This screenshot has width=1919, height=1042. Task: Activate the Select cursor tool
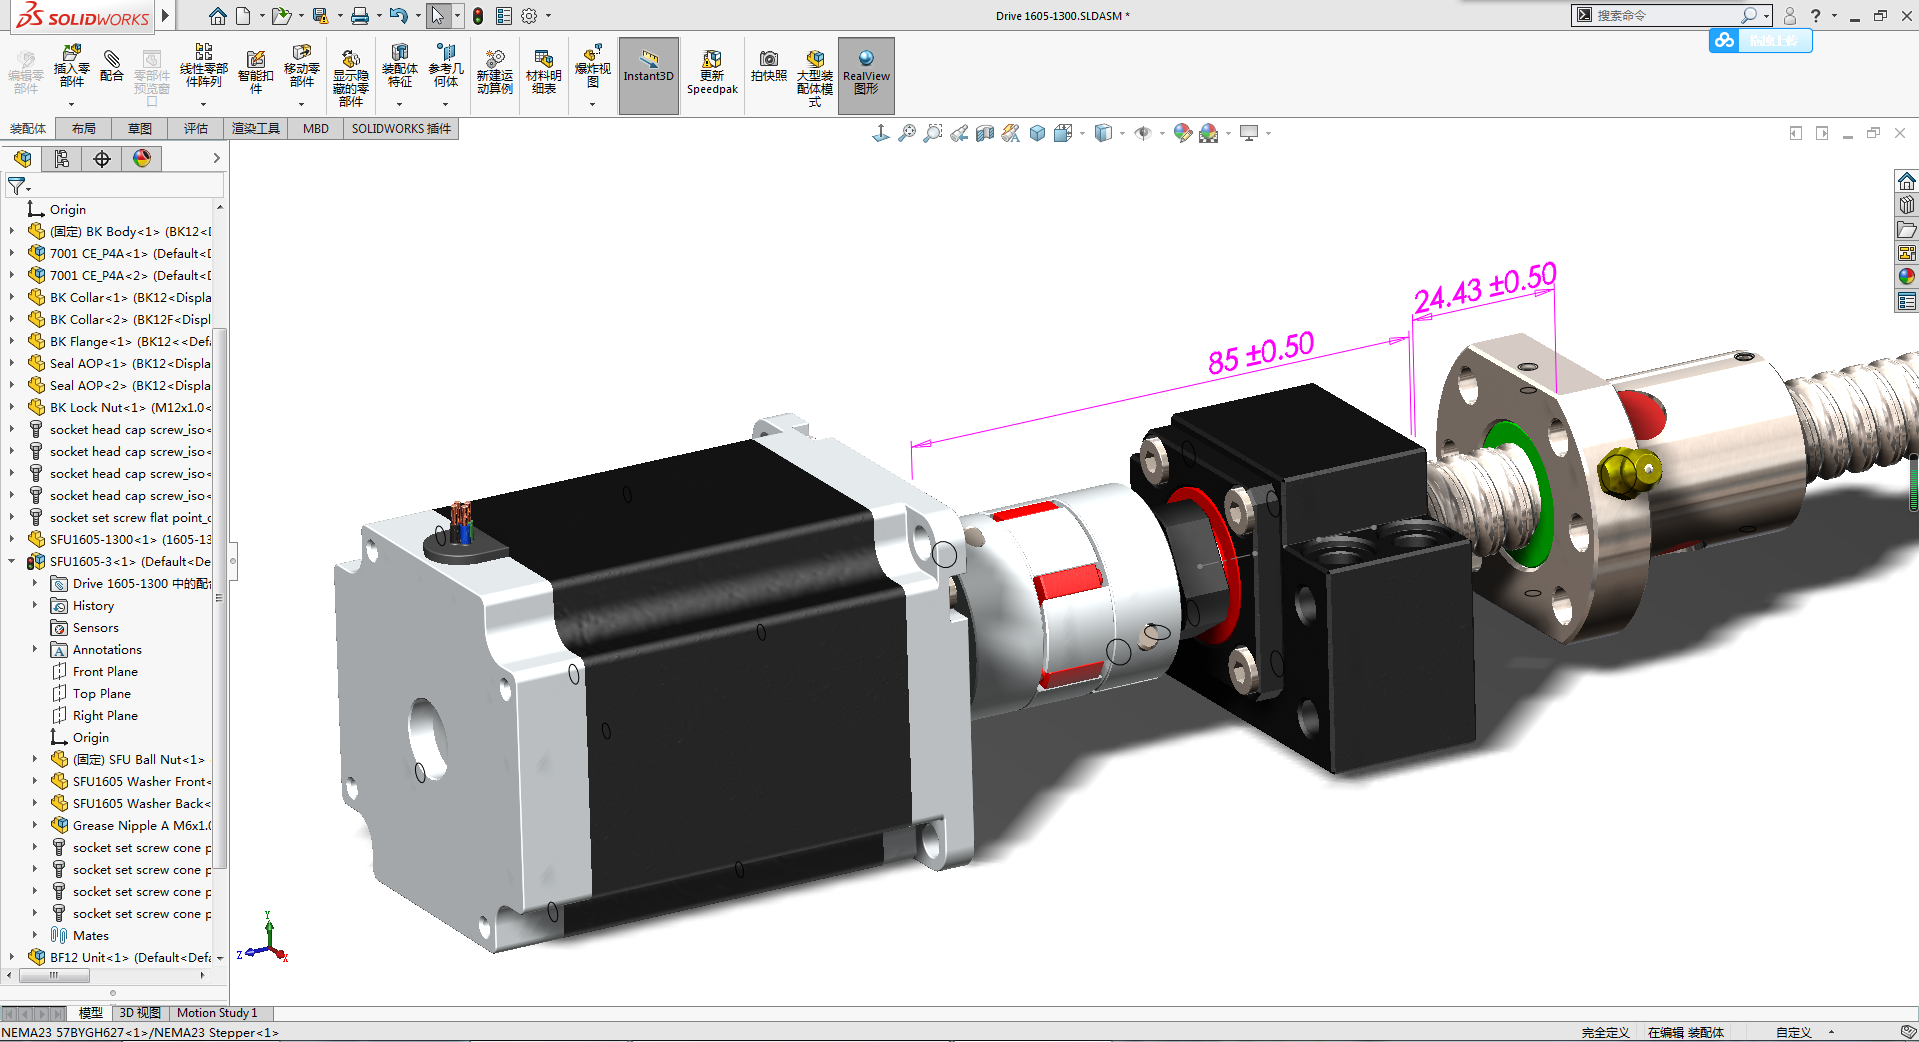click(x=437, y=16)
